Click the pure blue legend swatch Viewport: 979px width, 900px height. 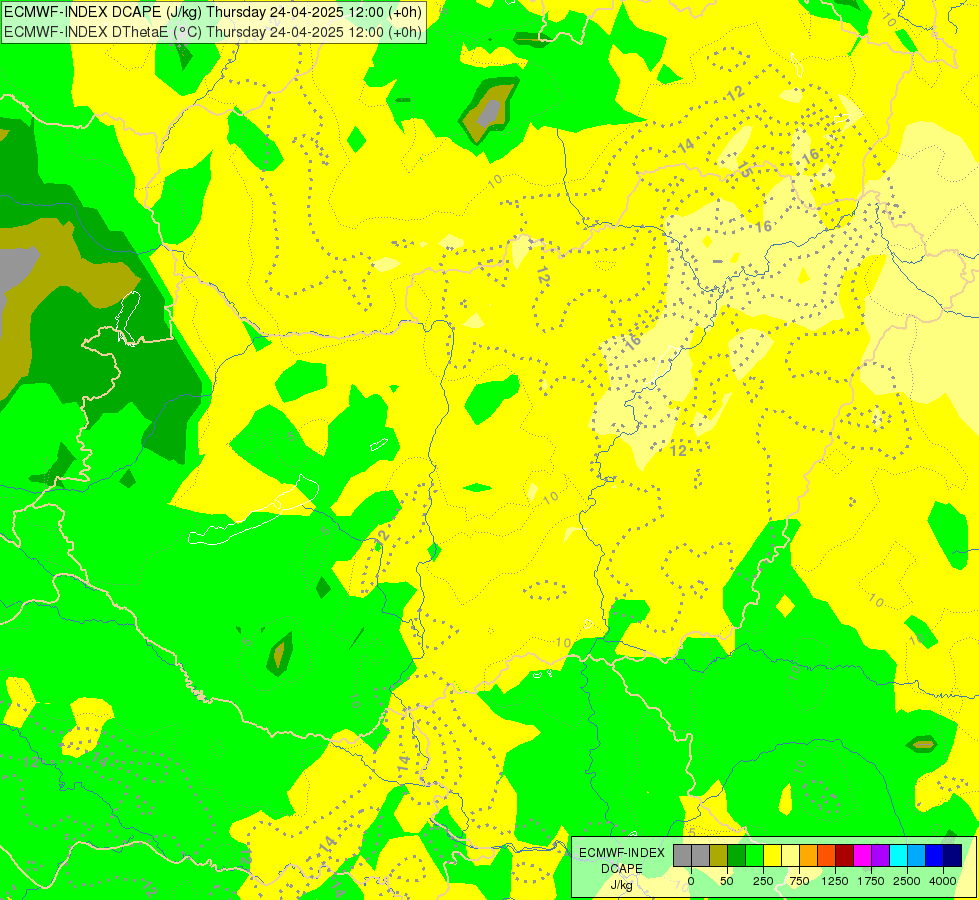click(935, 855)
